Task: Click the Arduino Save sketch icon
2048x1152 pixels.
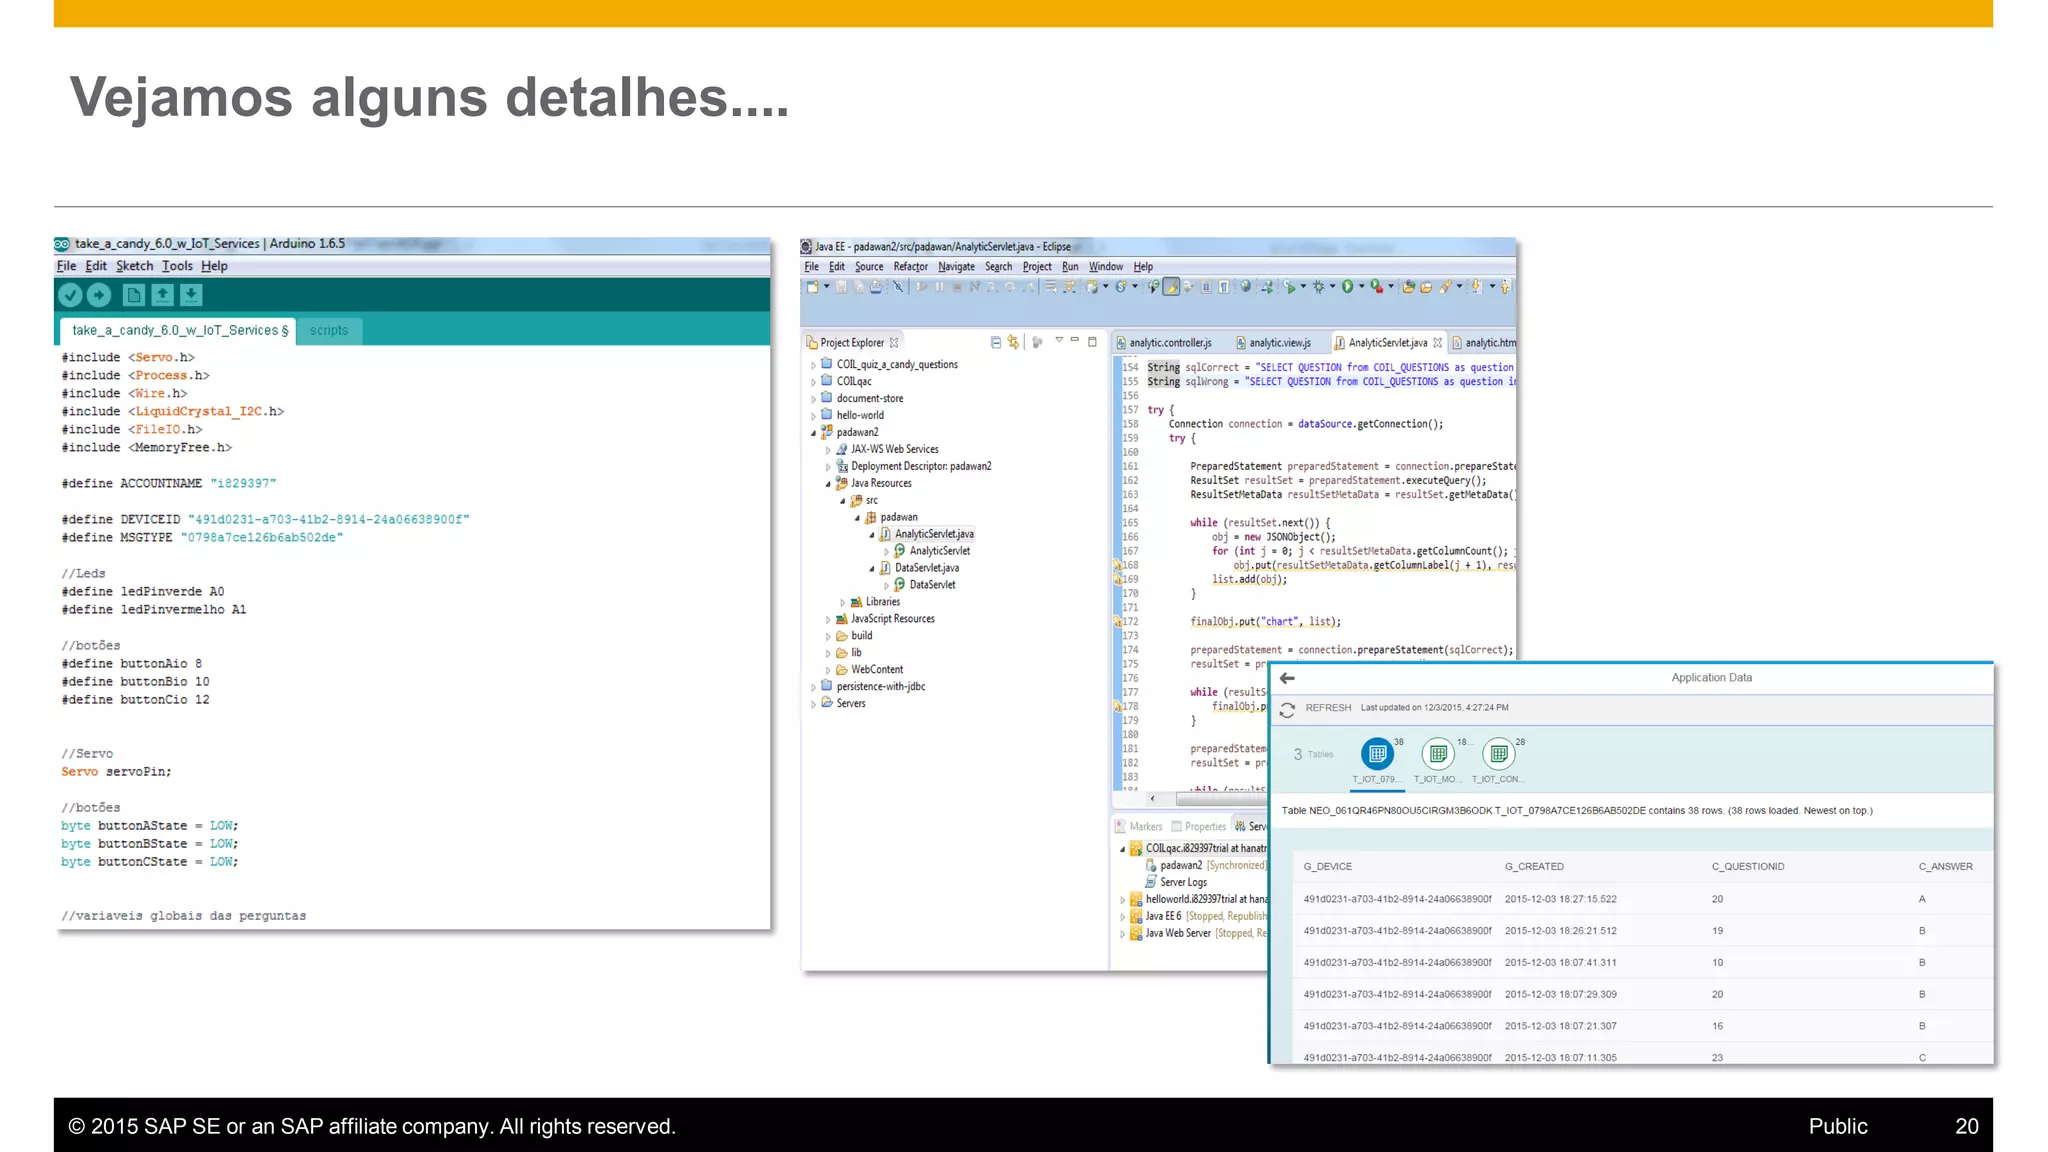Action: (x=191, y=294)
